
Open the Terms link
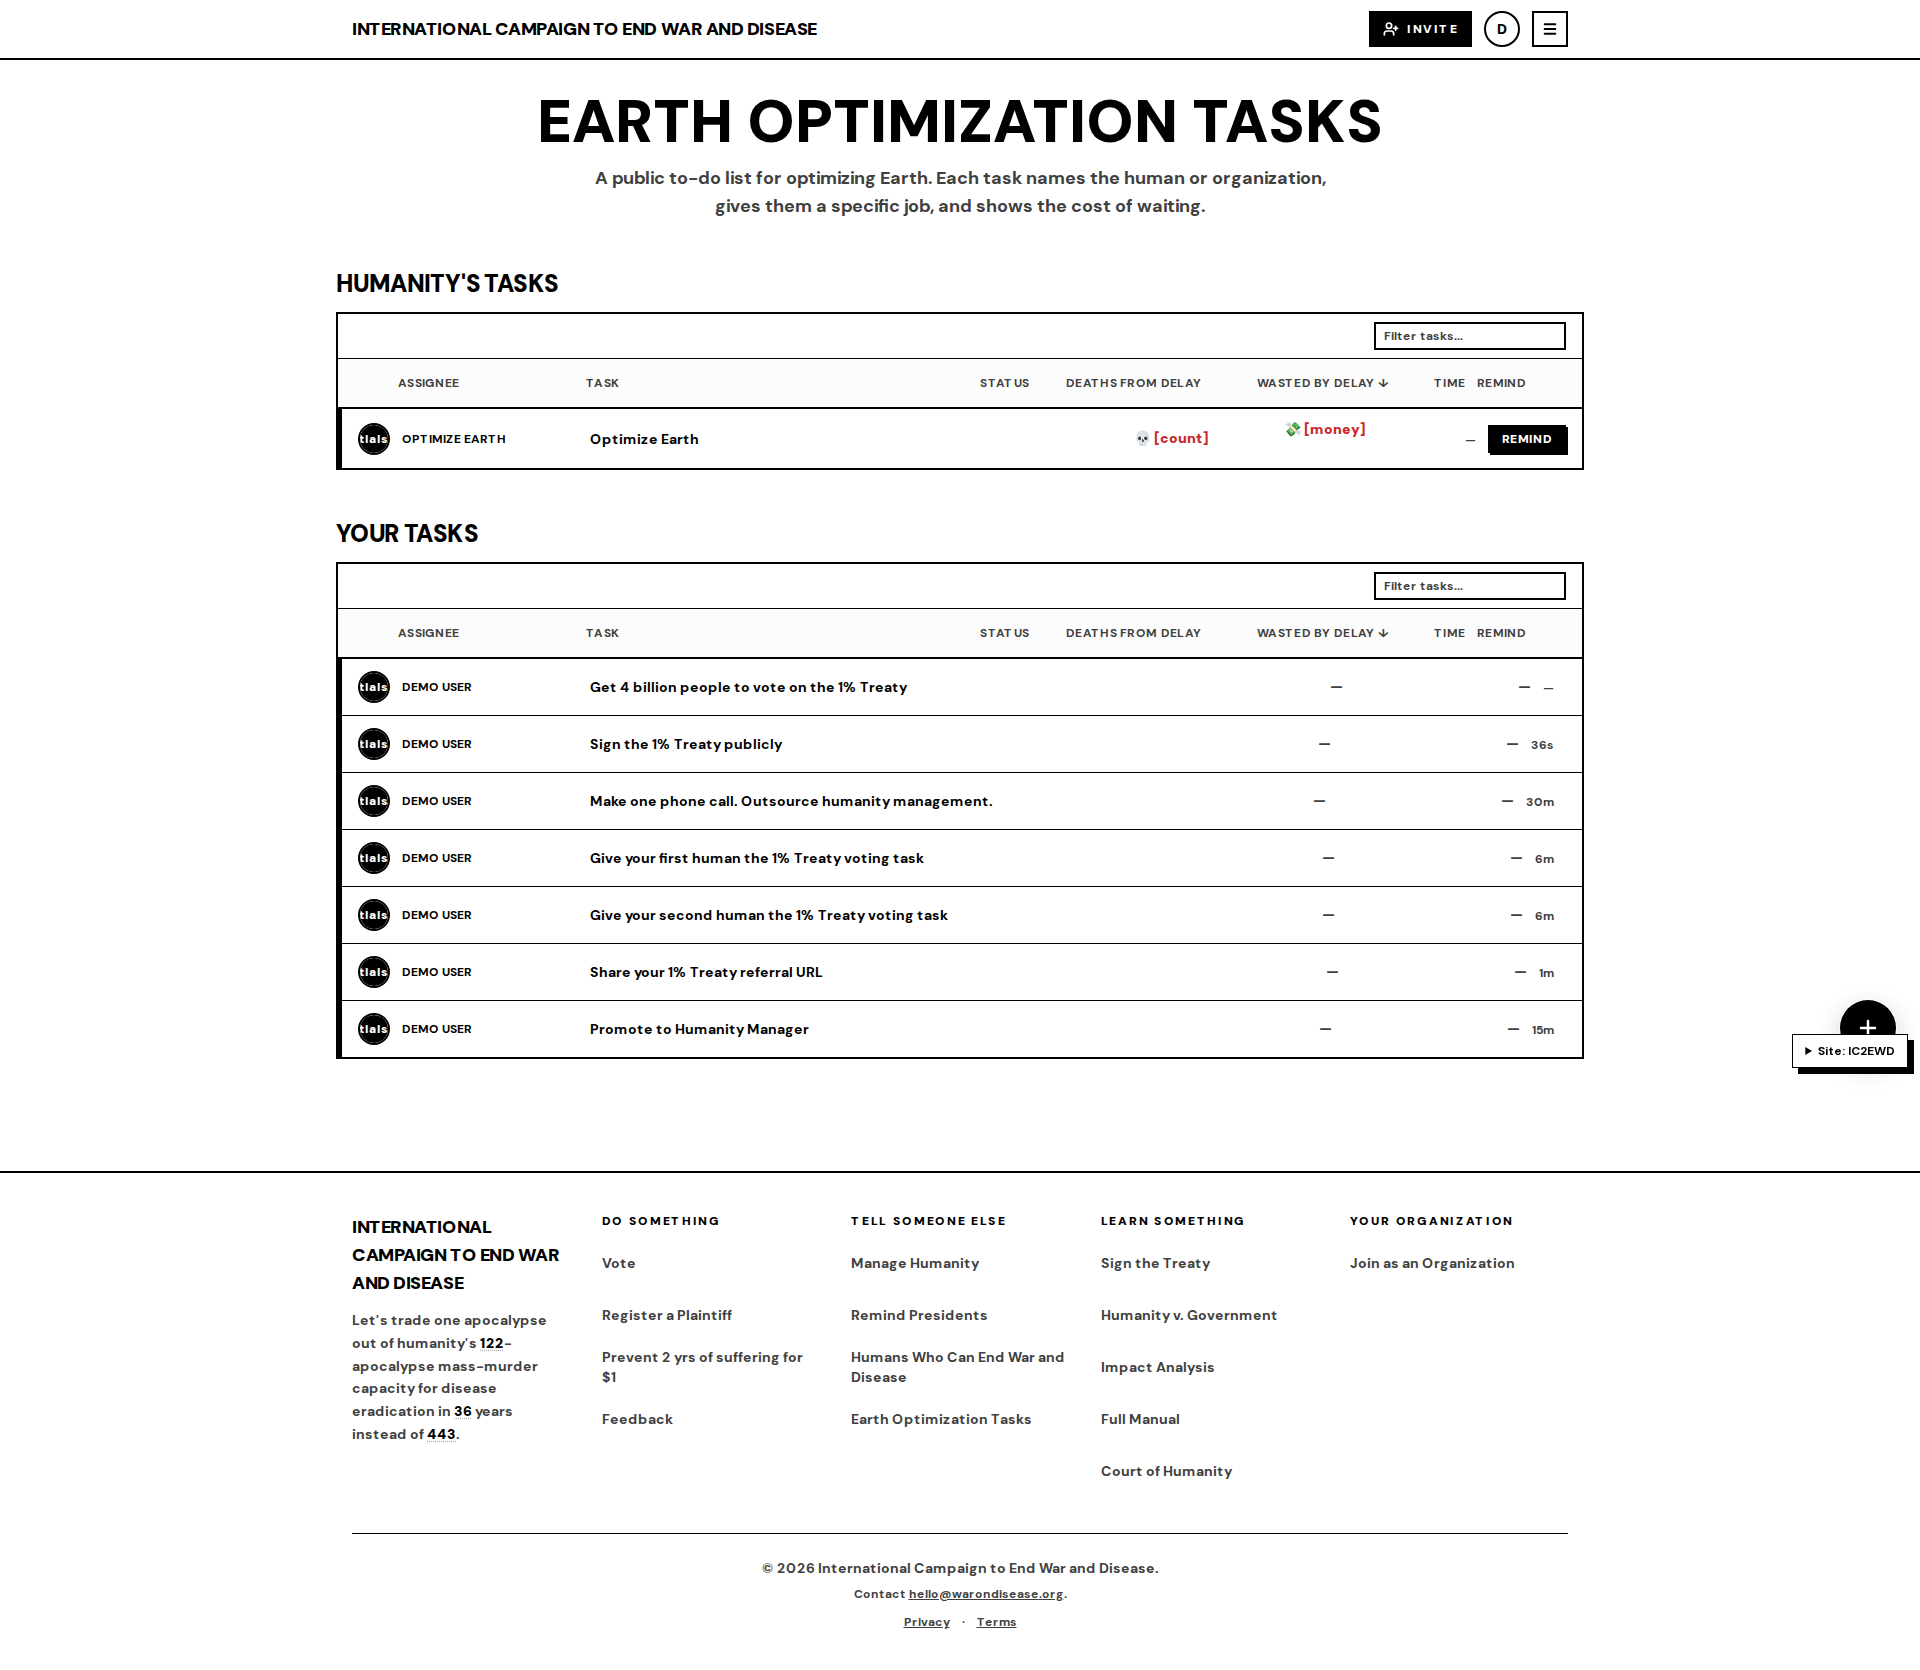pyautogui.click(x=996, y=1622)
